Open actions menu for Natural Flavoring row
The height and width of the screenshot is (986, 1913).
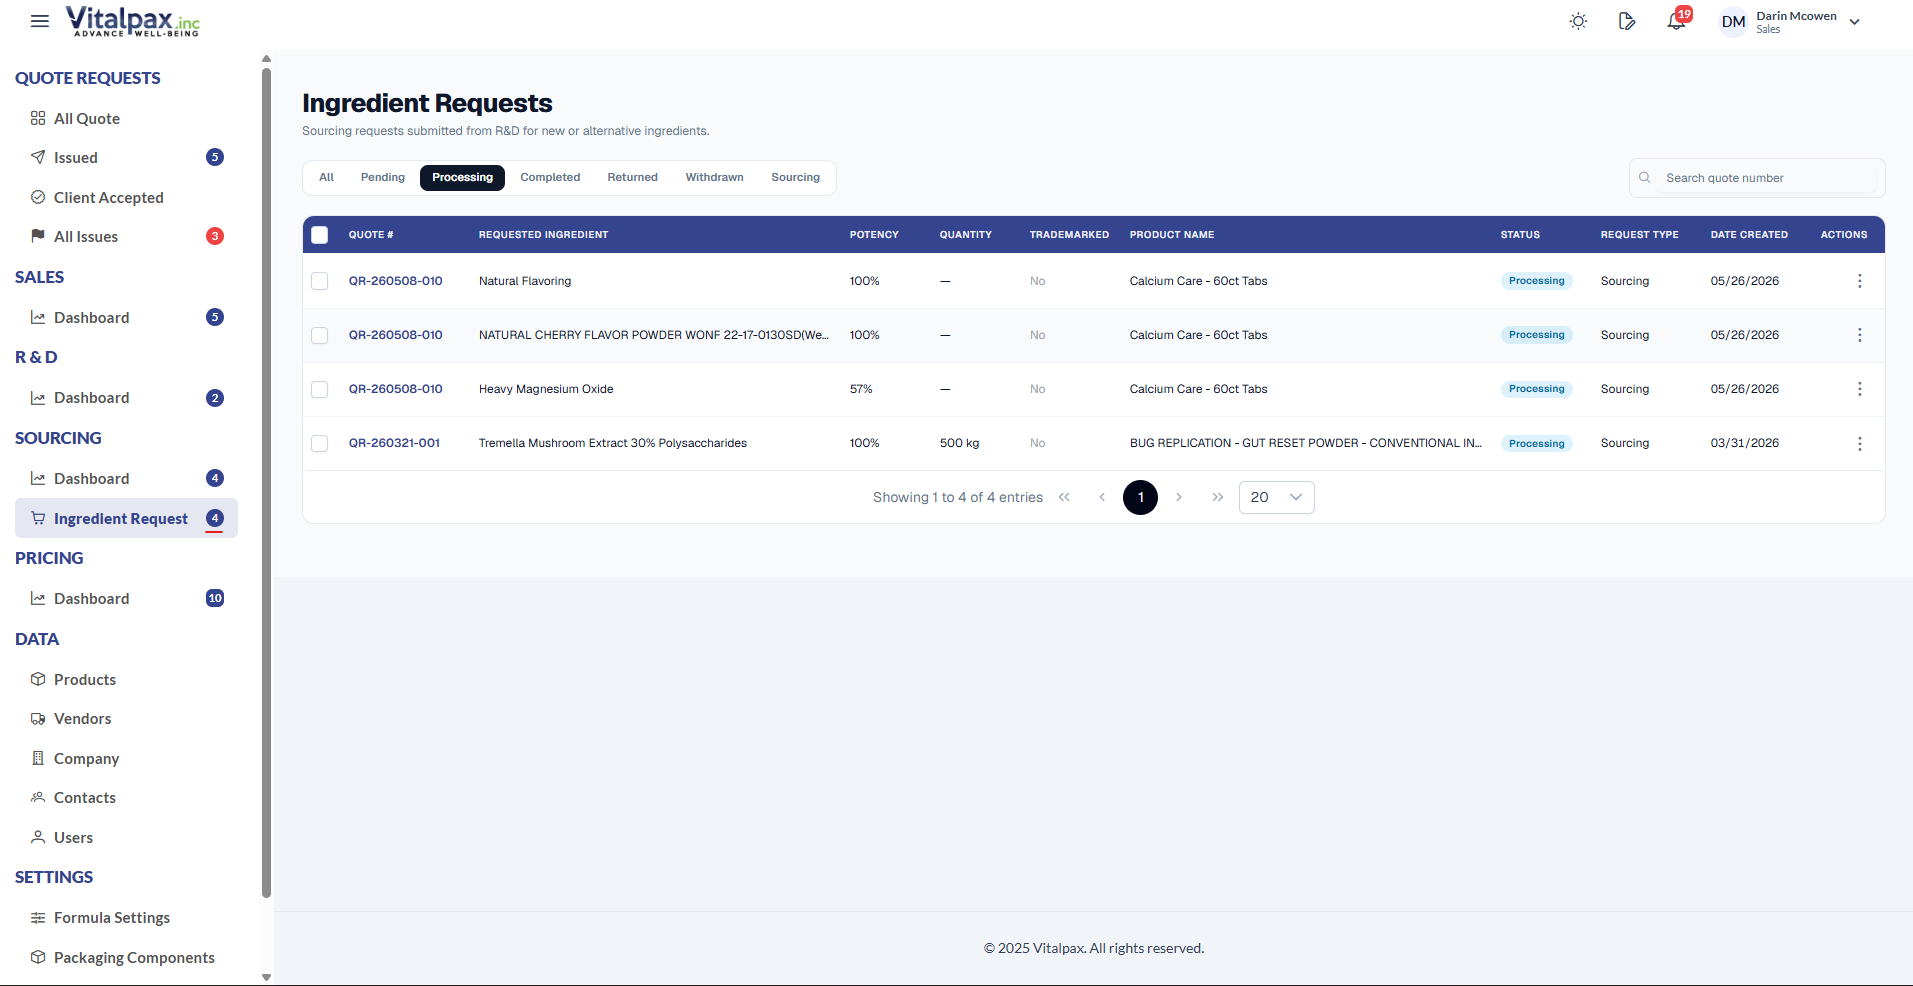(x=1860, y=281)
